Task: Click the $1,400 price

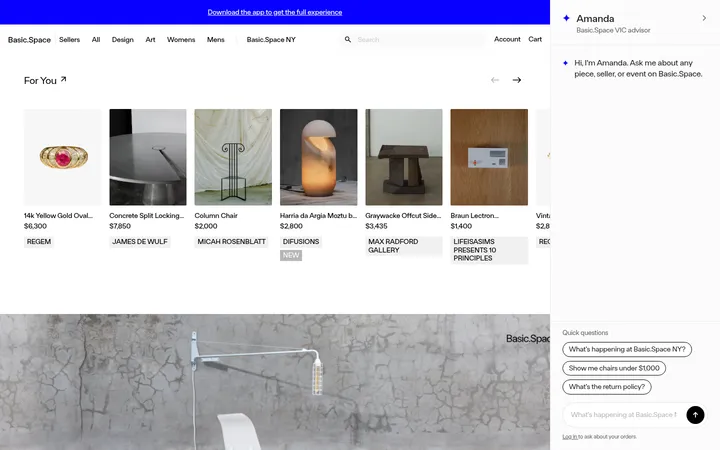Action: [x=461, y=226]
